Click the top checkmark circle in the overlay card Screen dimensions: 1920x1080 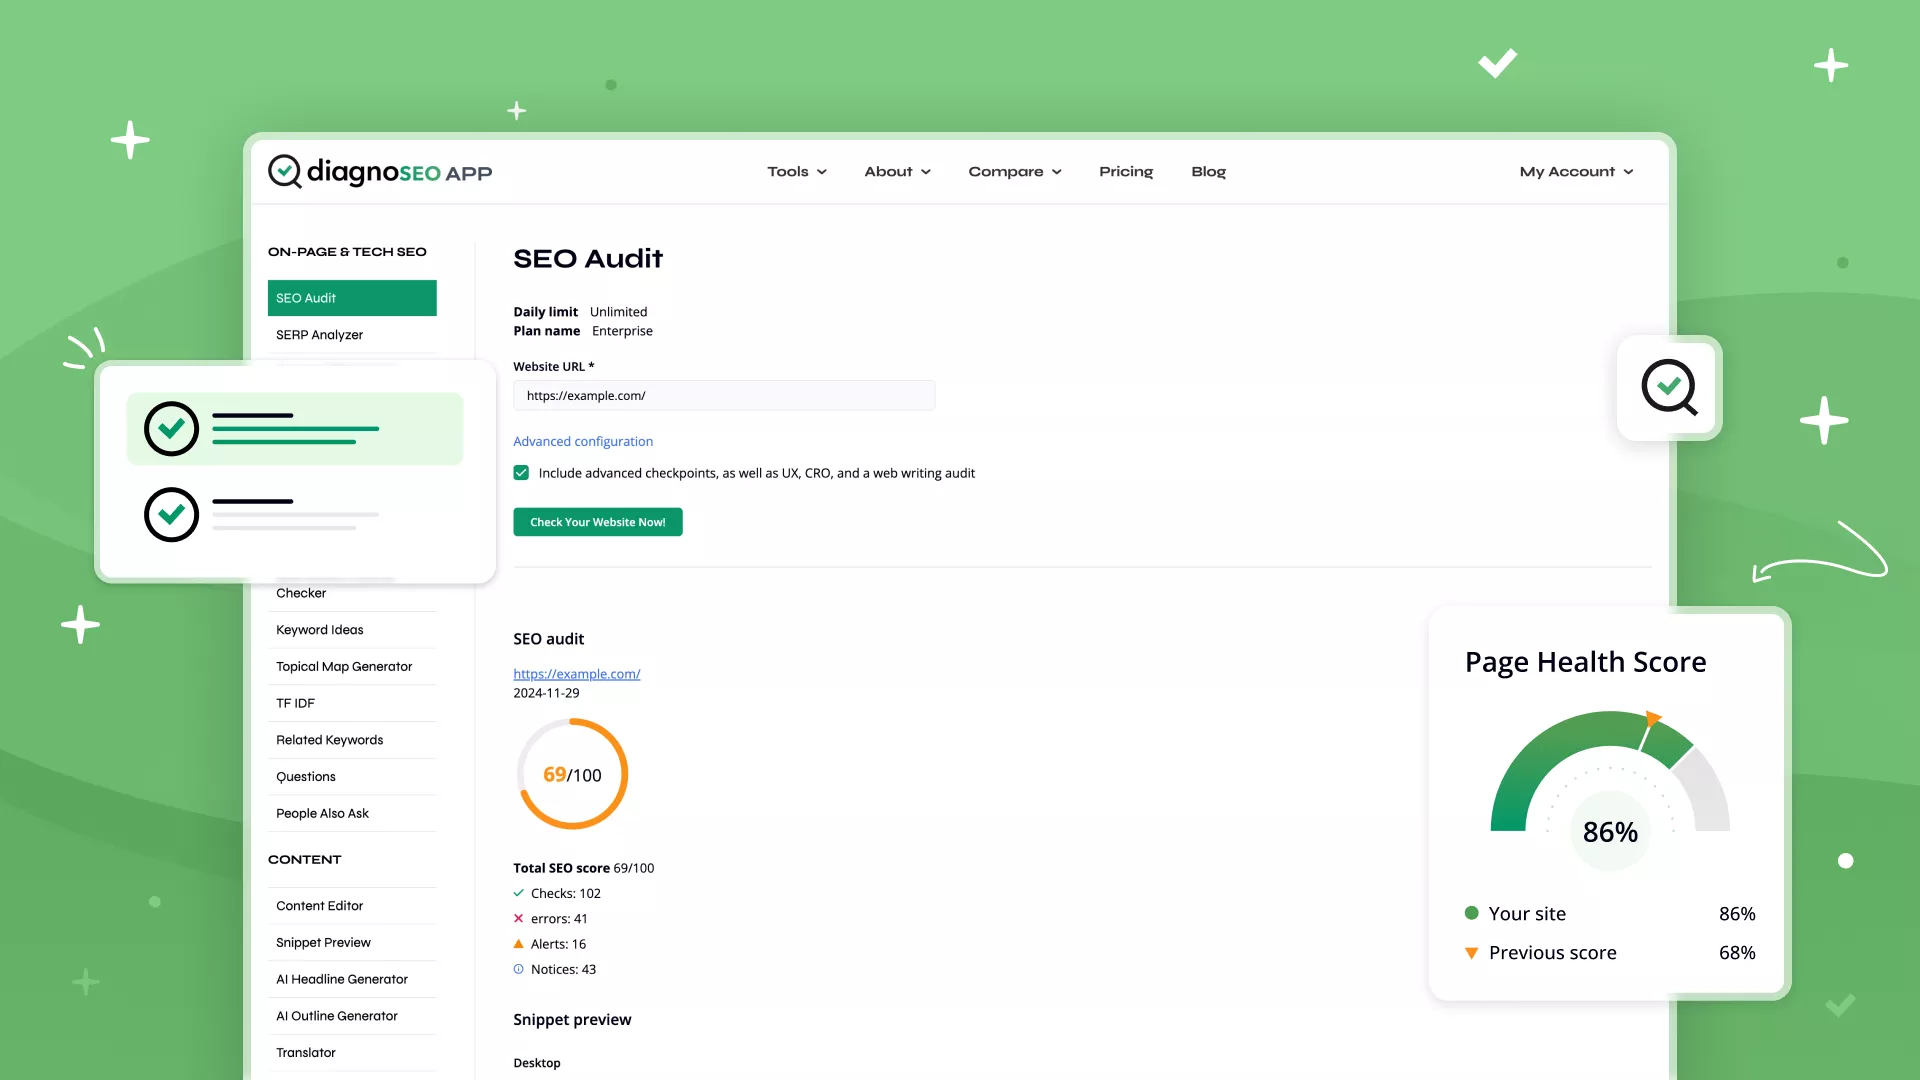point(171,429)
